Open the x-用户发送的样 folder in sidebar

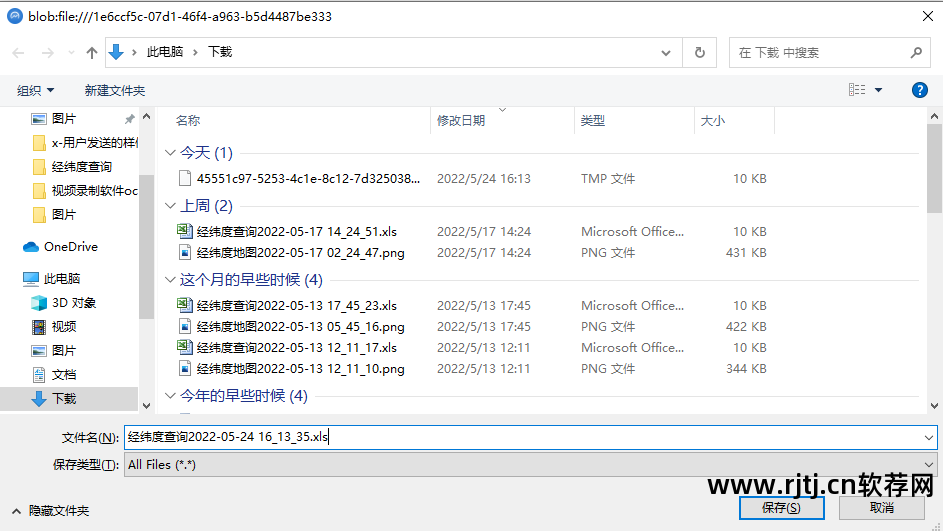pyautogui.click(x=94, y=143)
